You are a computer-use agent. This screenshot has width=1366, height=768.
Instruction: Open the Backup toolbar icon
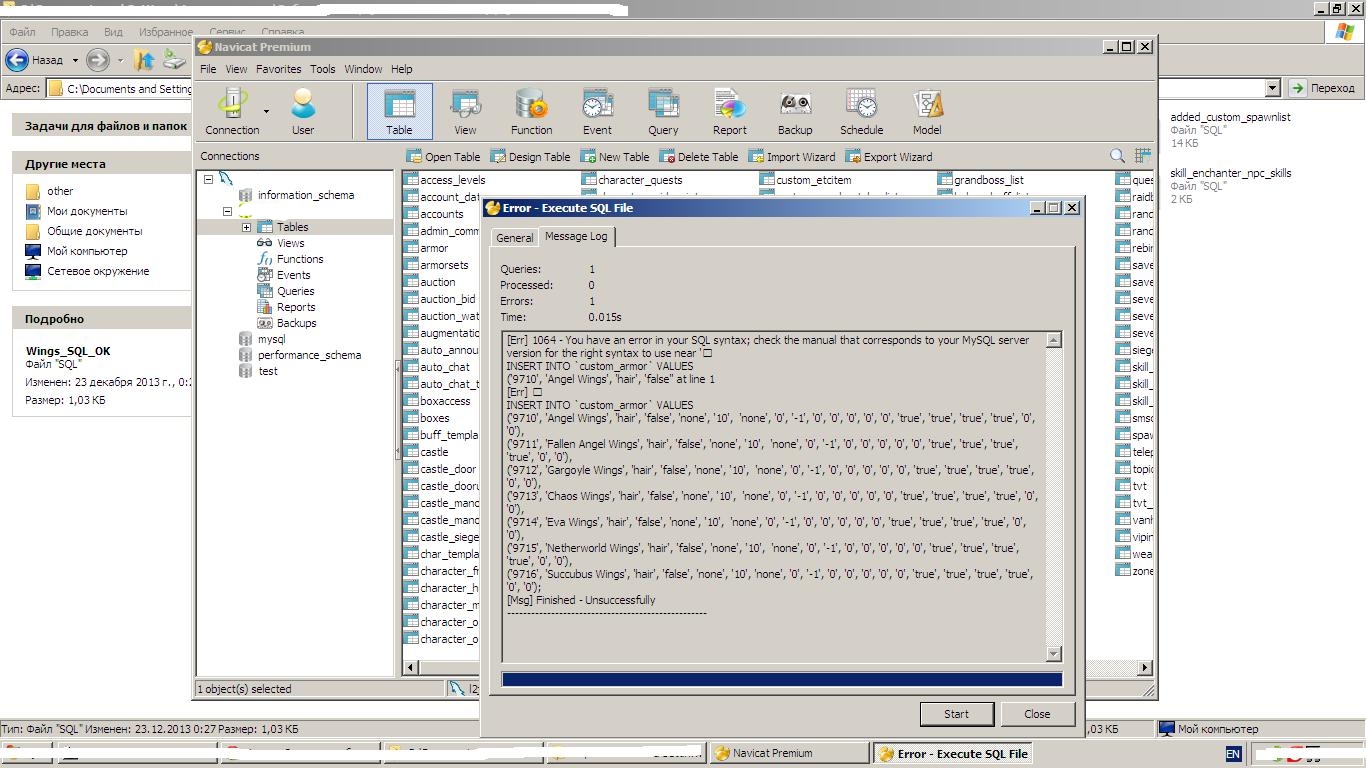coord(795,110)
